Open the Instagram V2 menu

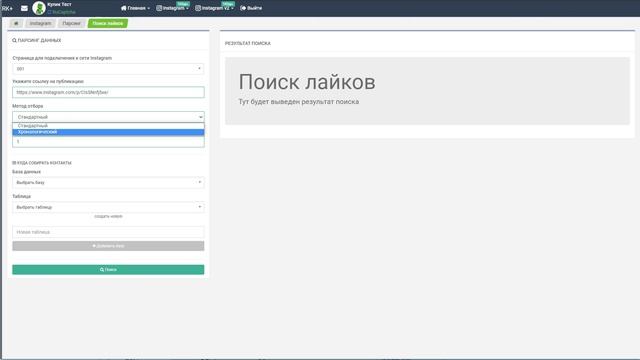[x=214, y=8]
